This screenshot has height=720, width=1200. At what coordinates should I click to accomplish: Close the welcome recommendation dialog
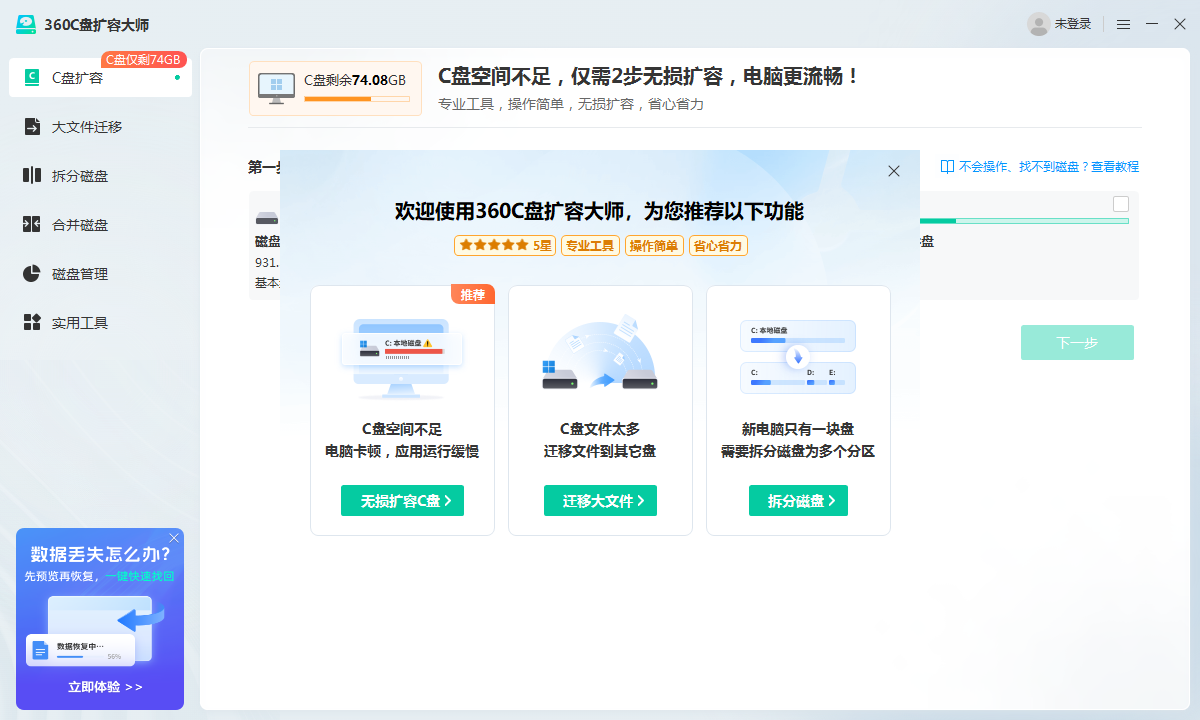(894, 171)
